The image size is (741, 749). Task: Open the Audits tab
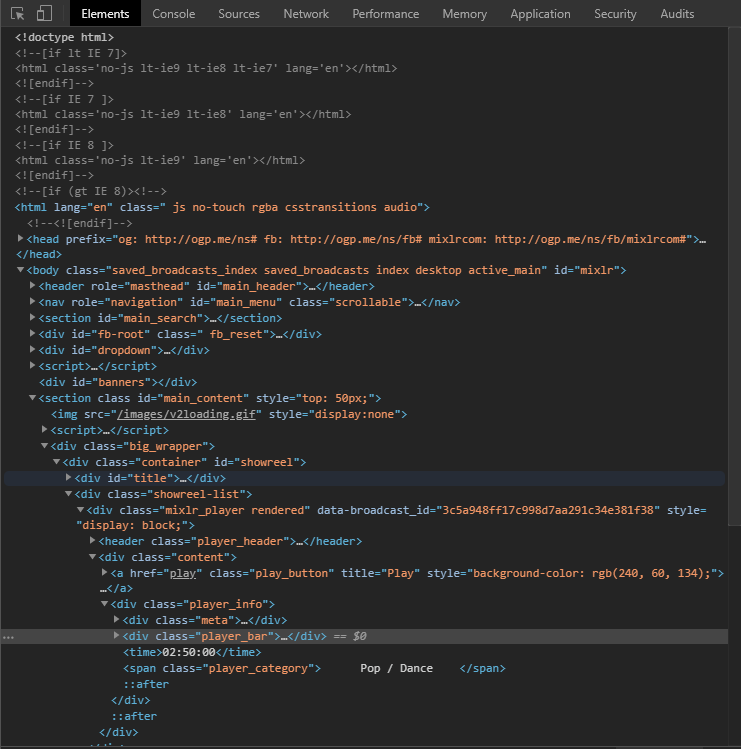pos(677,13)
